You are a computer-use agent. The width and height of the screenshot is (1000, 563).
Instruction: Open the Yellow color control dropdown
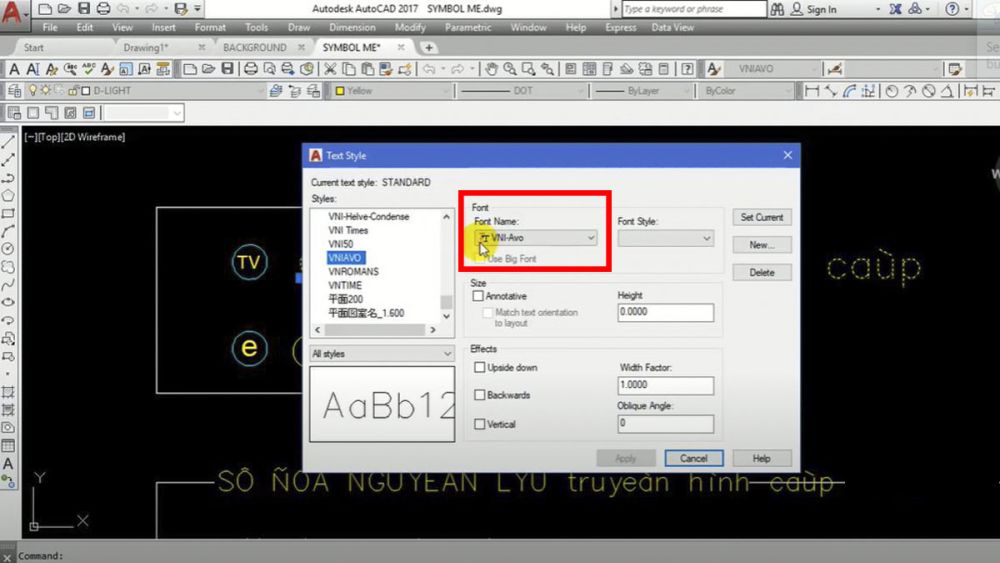[392, 91]
